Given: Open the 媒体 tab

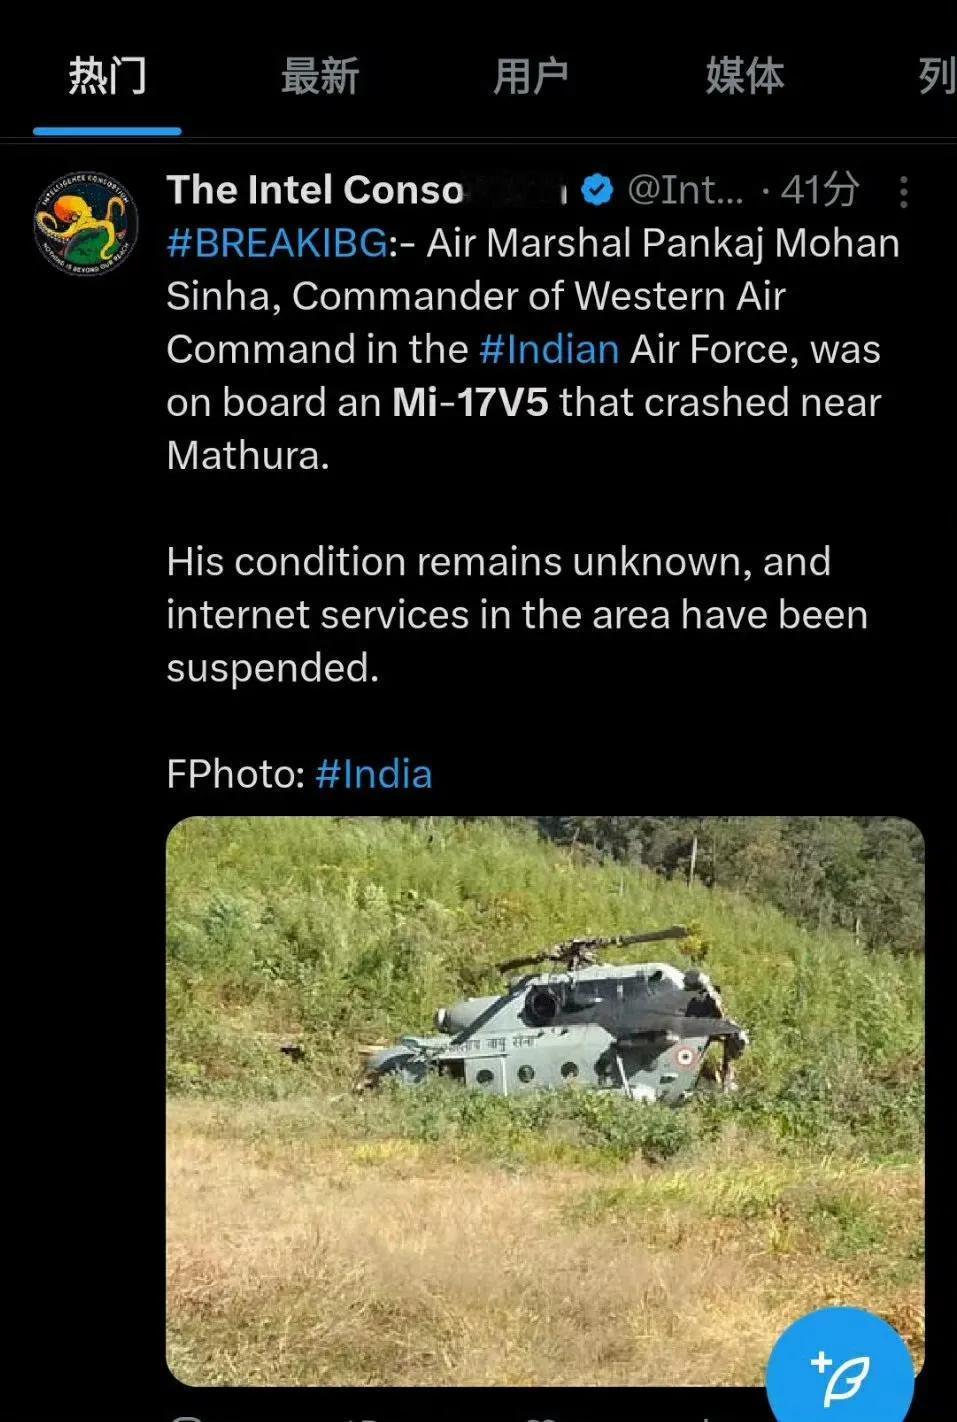Looking at the screenshot, I should tap(744, 76).
